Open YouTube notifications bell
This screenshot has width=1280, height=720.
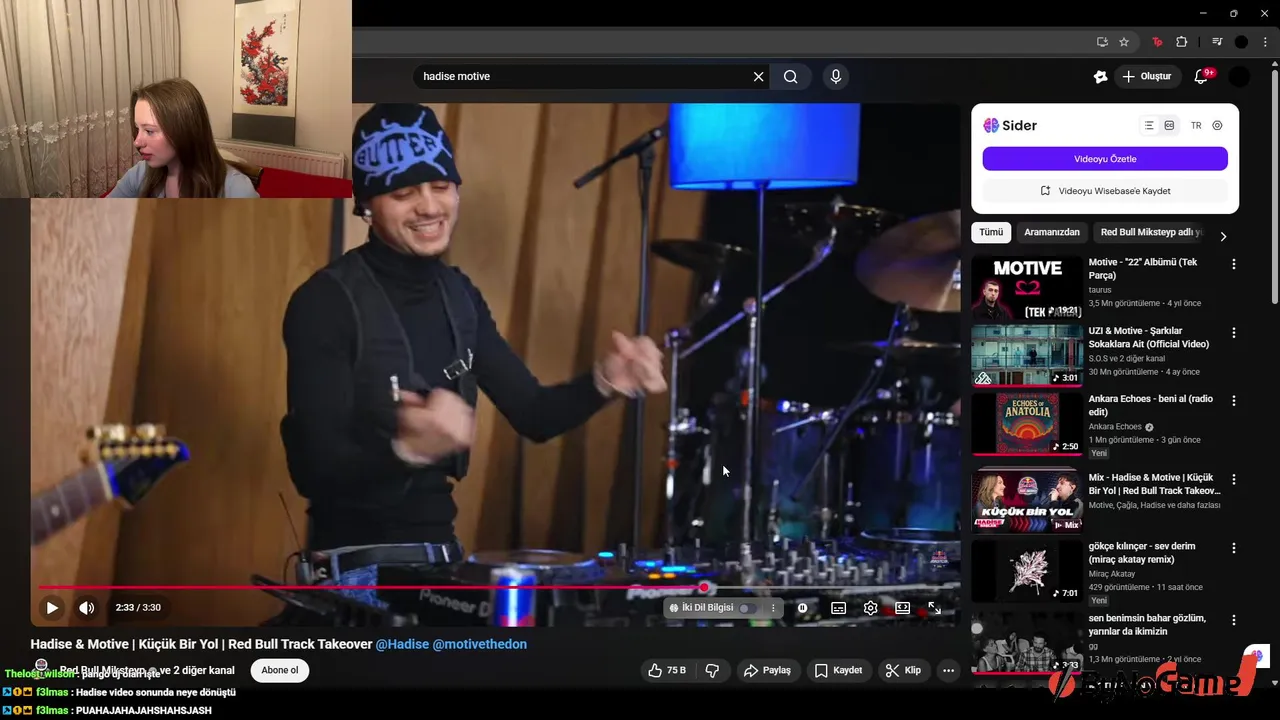[1202, 76]
